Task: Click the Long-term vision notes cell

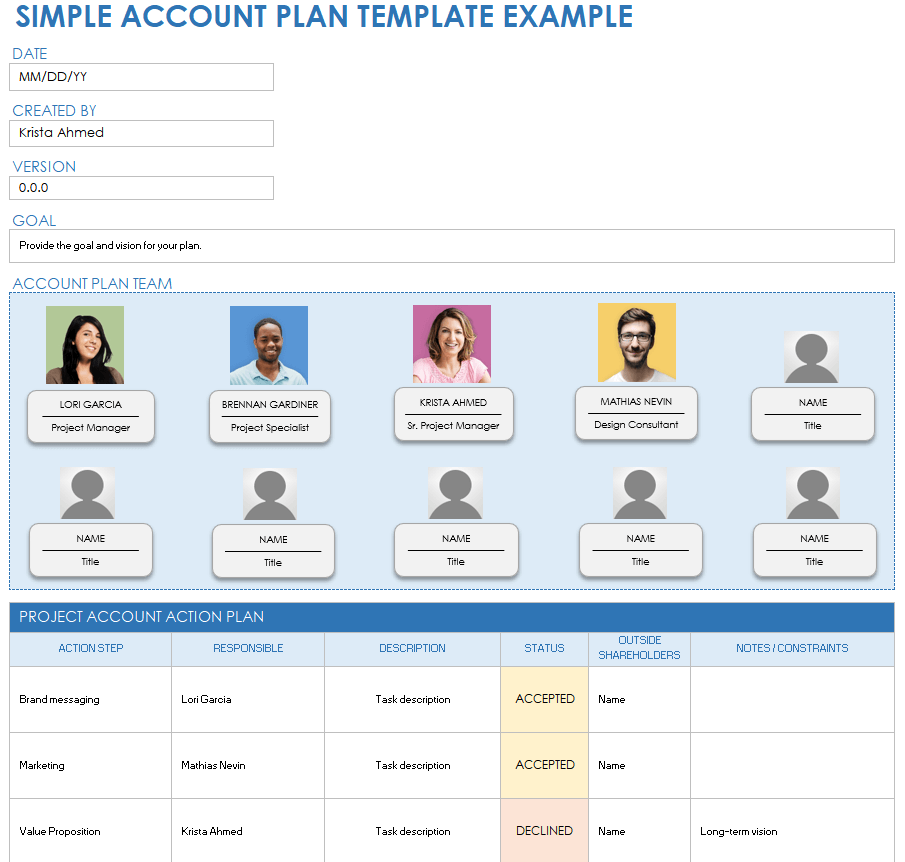Action: [x=791, y=831]
